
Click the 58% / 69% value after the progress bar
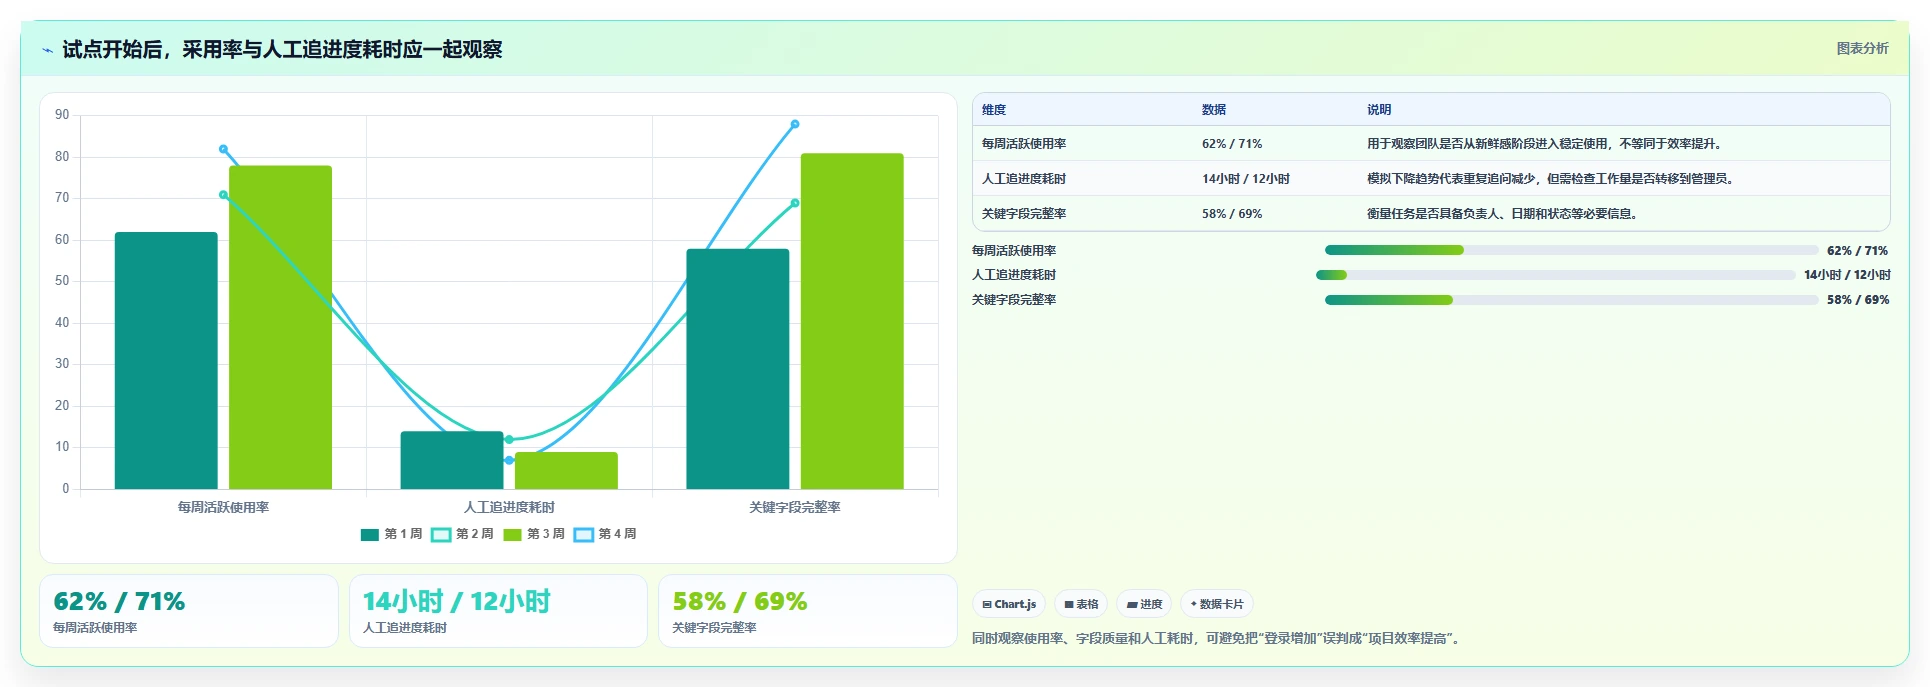pyautogui.click(x=1857, y=300)
